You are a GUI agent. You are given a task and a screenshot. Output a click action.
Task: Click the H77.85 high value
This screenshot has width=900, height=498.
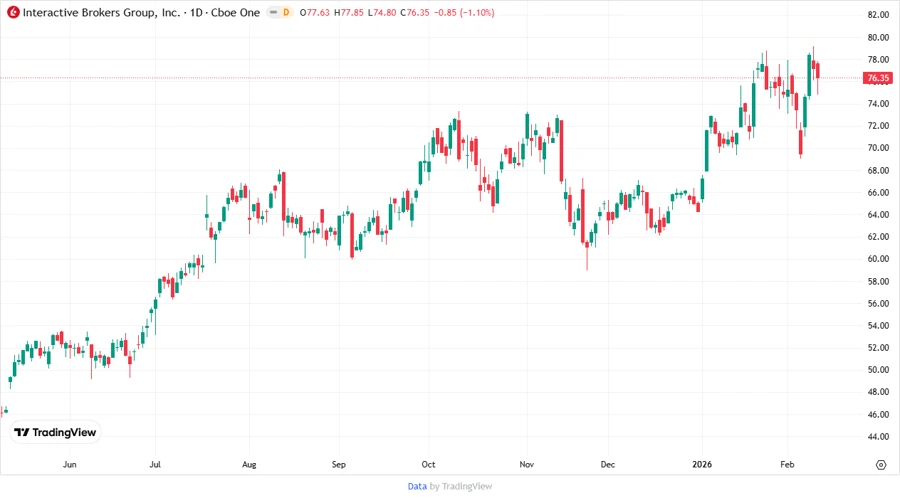coord(349,13)
